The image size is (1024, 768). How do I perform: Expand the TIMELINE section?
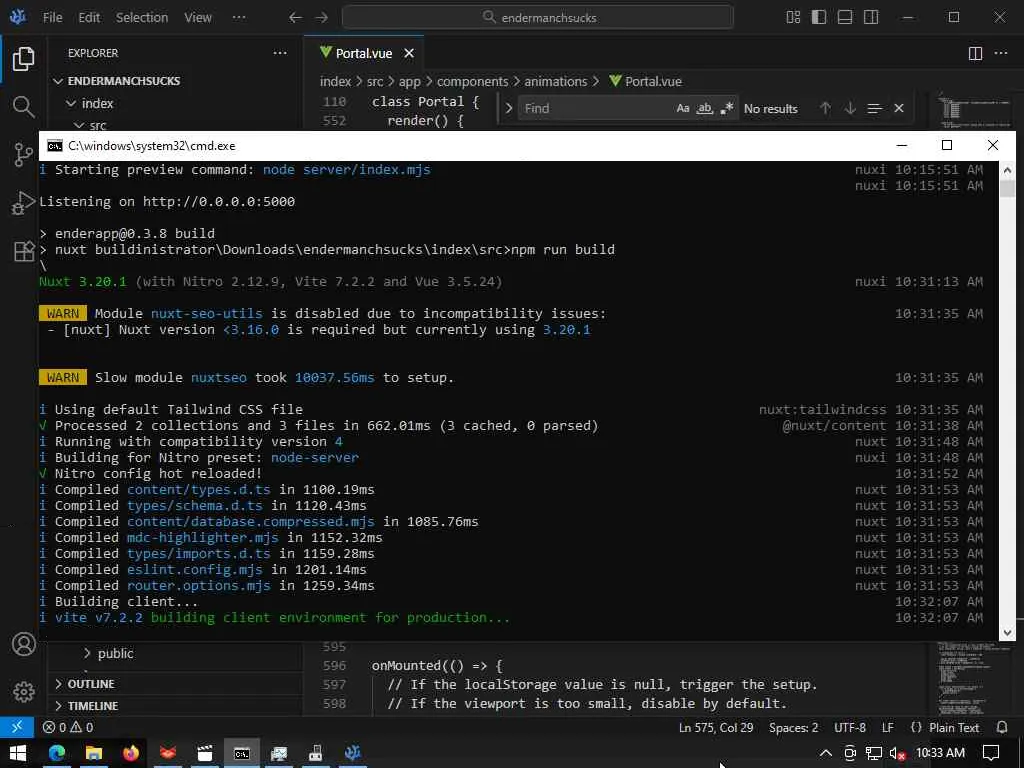coord(93,706)
